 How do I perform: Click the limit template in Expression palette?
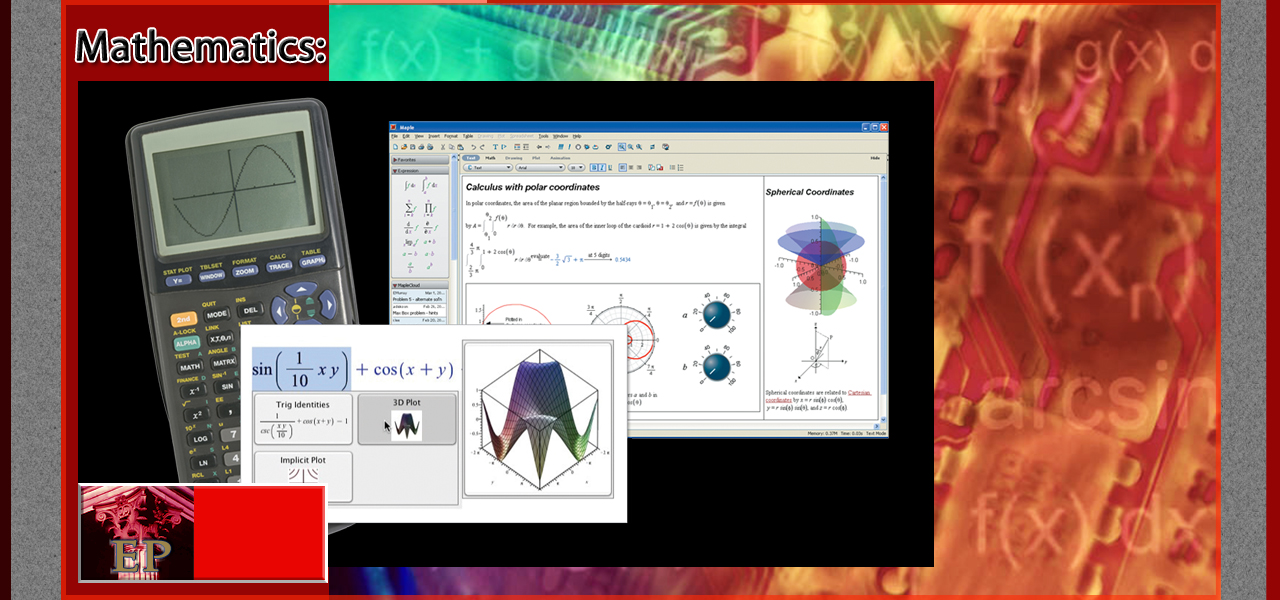[408, 242]
